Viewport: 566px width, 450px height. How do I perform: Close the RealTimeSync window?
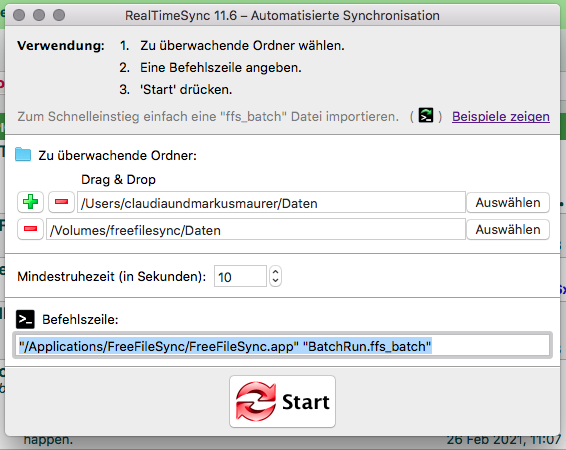click(x=19, y=15)
